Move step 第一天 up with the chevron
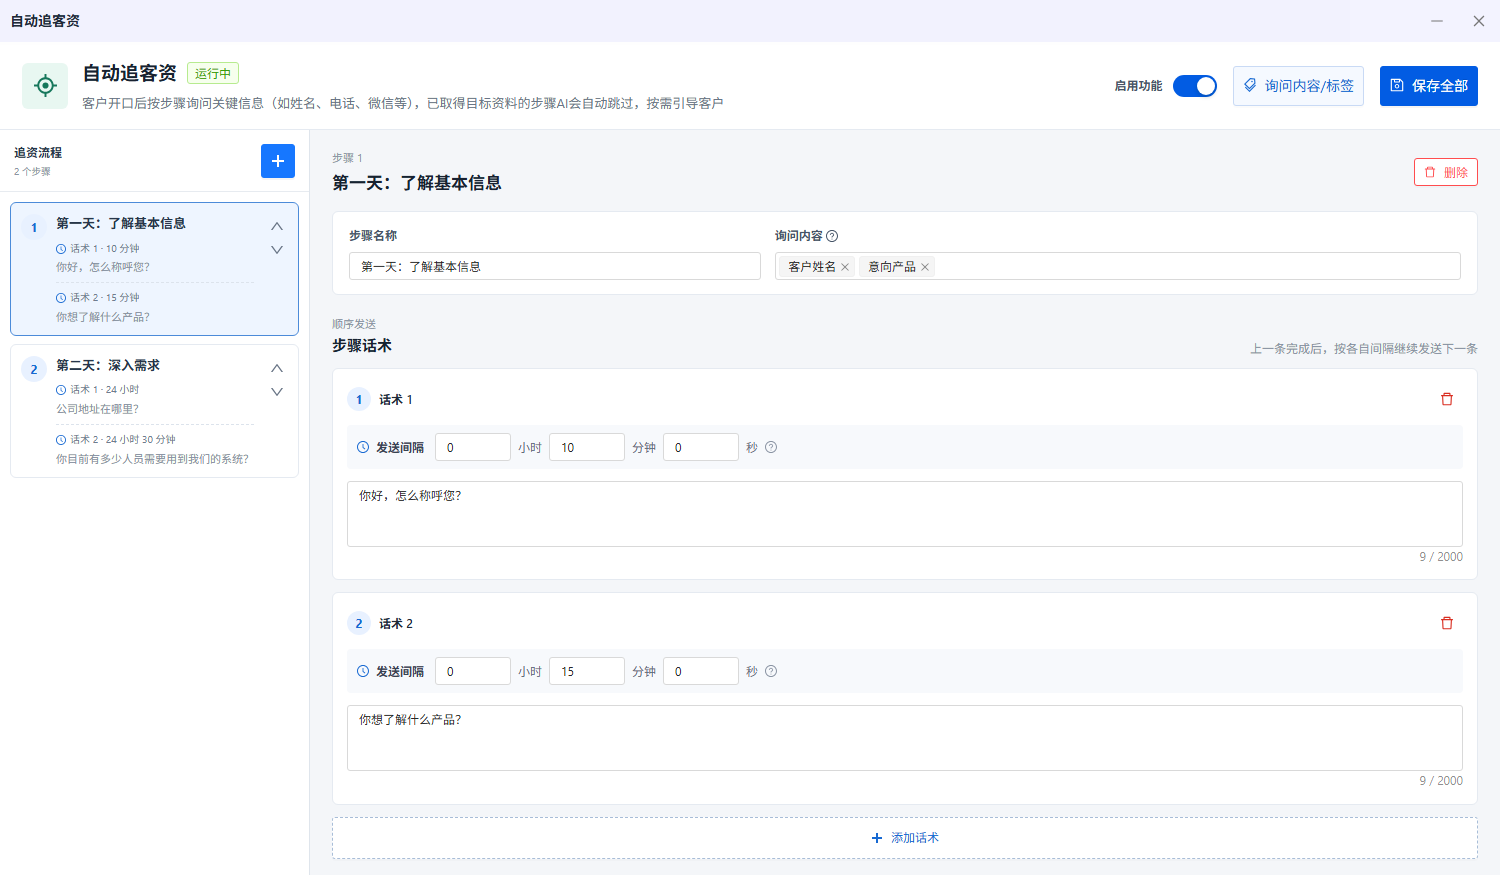This screenshot has width=1500, height=875. pyautogui.click(x=277, y=227)
